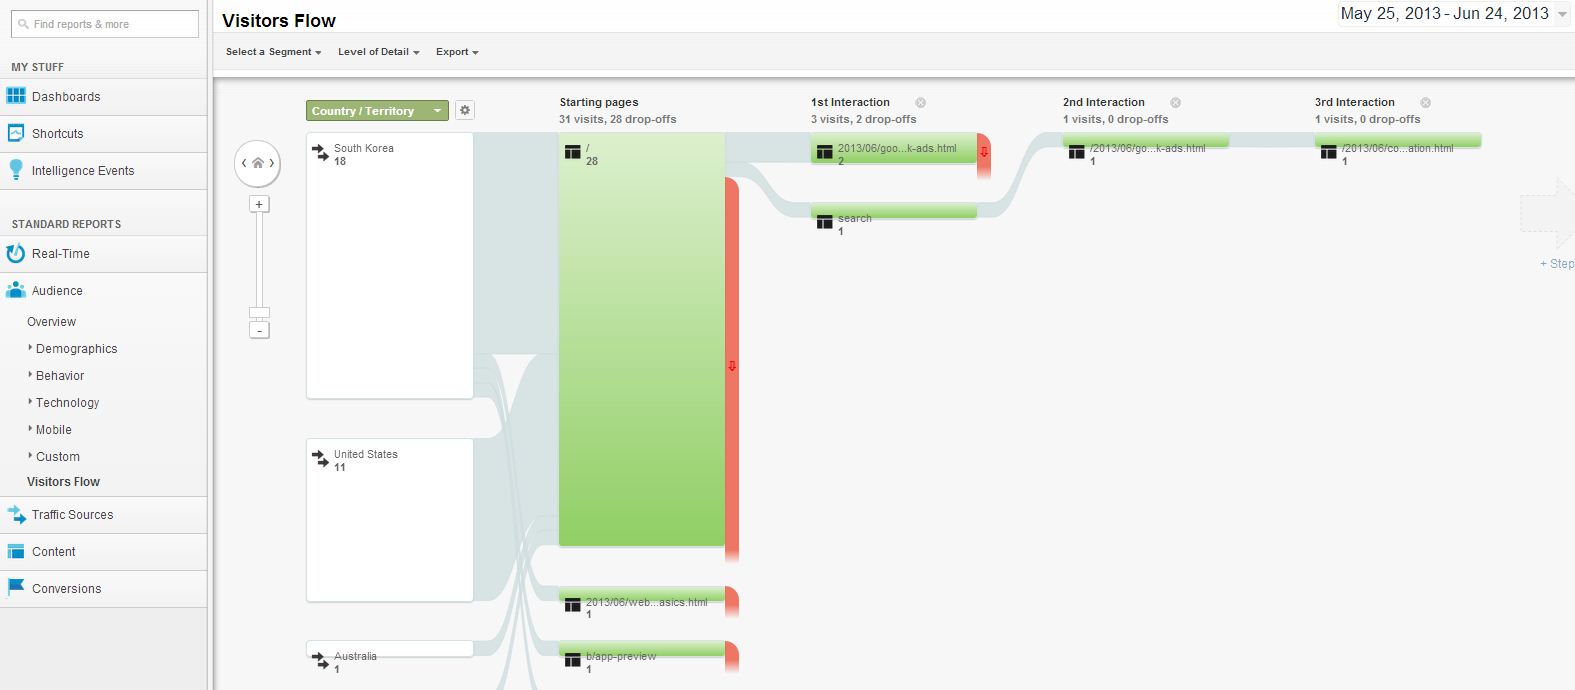Screen dimensions: 1575x690
Task: Open the Export menu
Action: click(x=455, y=51)
